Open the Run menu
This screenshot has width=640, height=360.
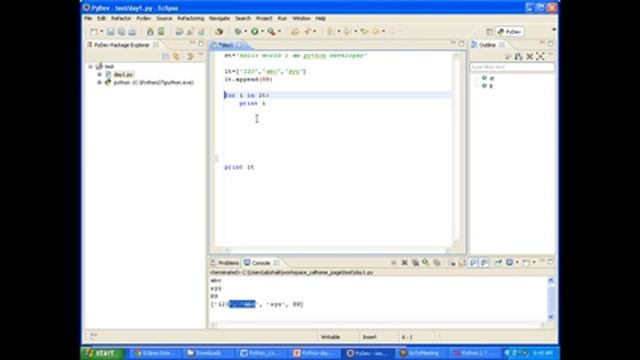click(x=282, y=18)
